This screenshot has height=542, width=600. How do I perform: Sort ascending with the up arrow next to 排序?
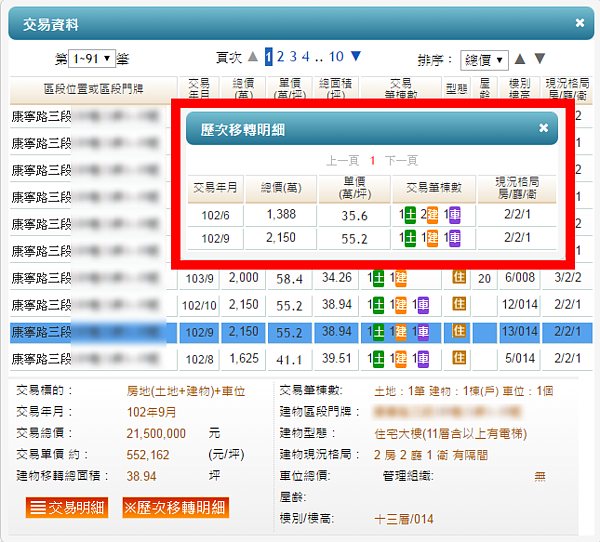pyautogui.click(x=520, y=59)
